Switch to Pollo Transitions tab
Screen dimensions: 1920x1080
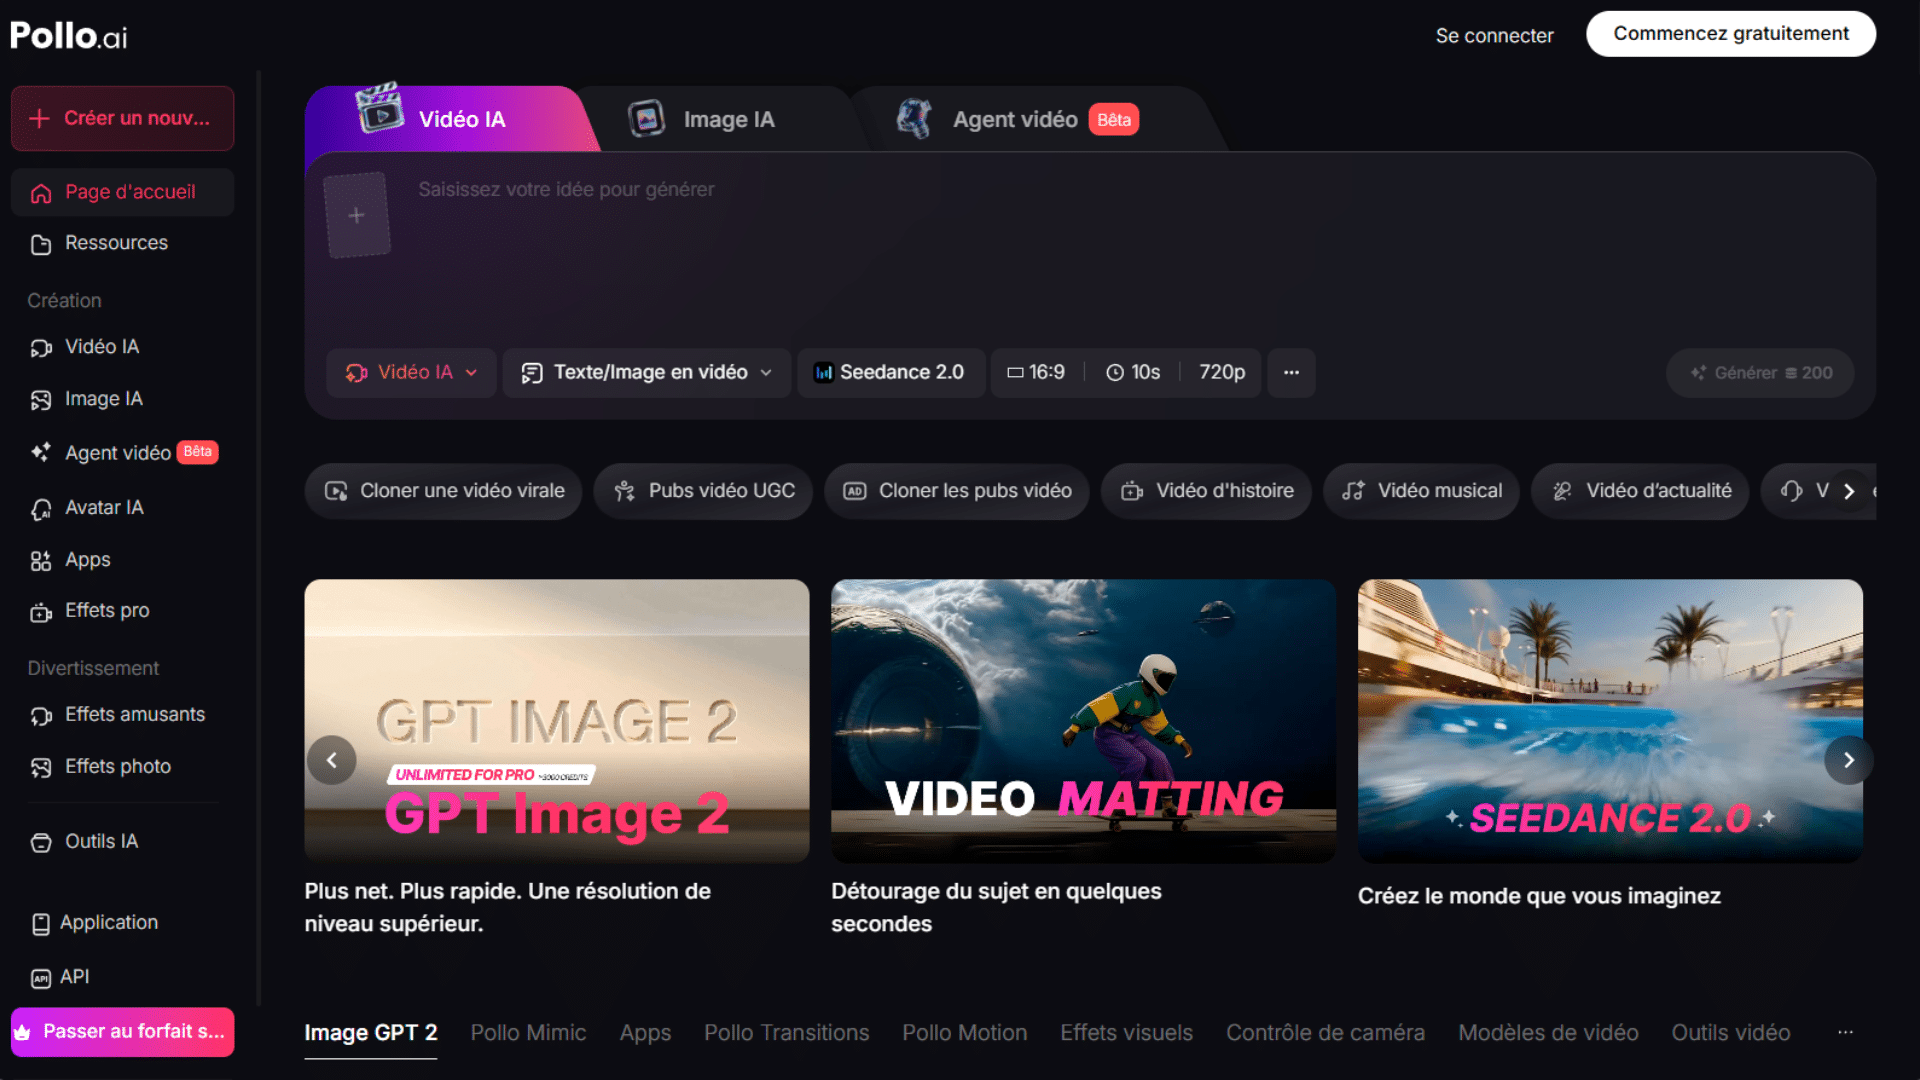(x=787, y=1033)
